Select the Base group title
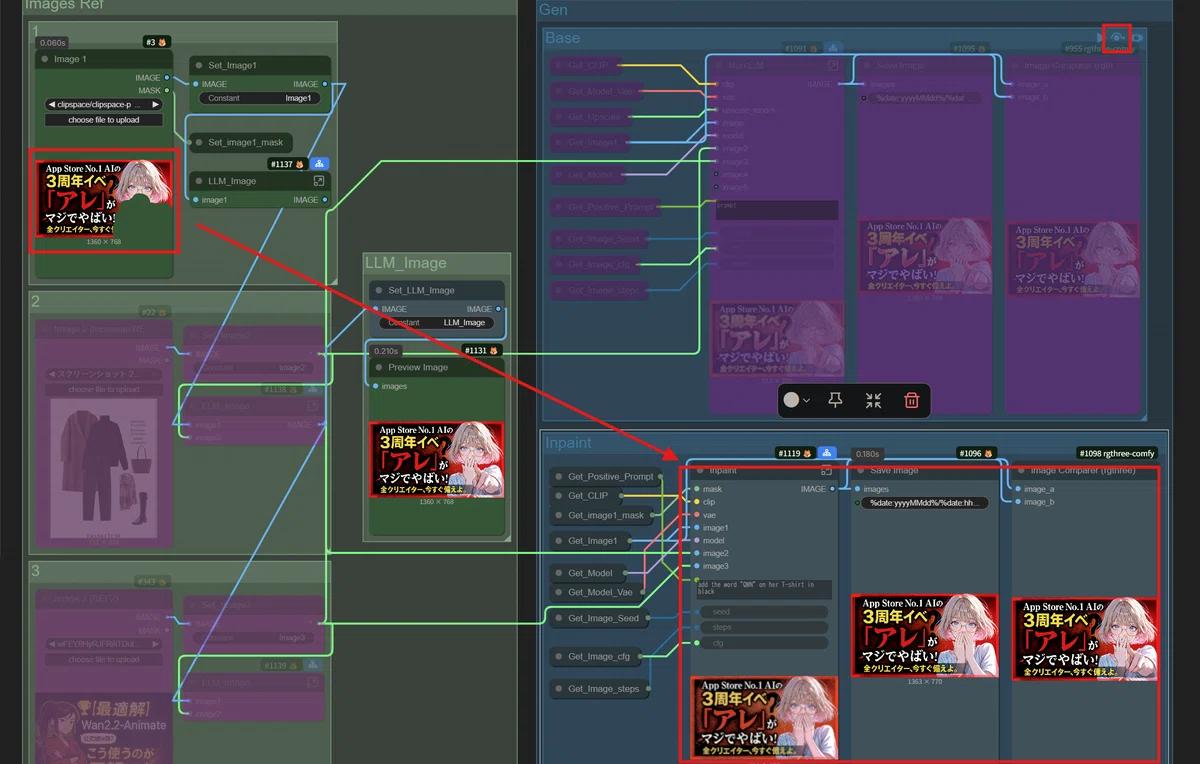 561,38
